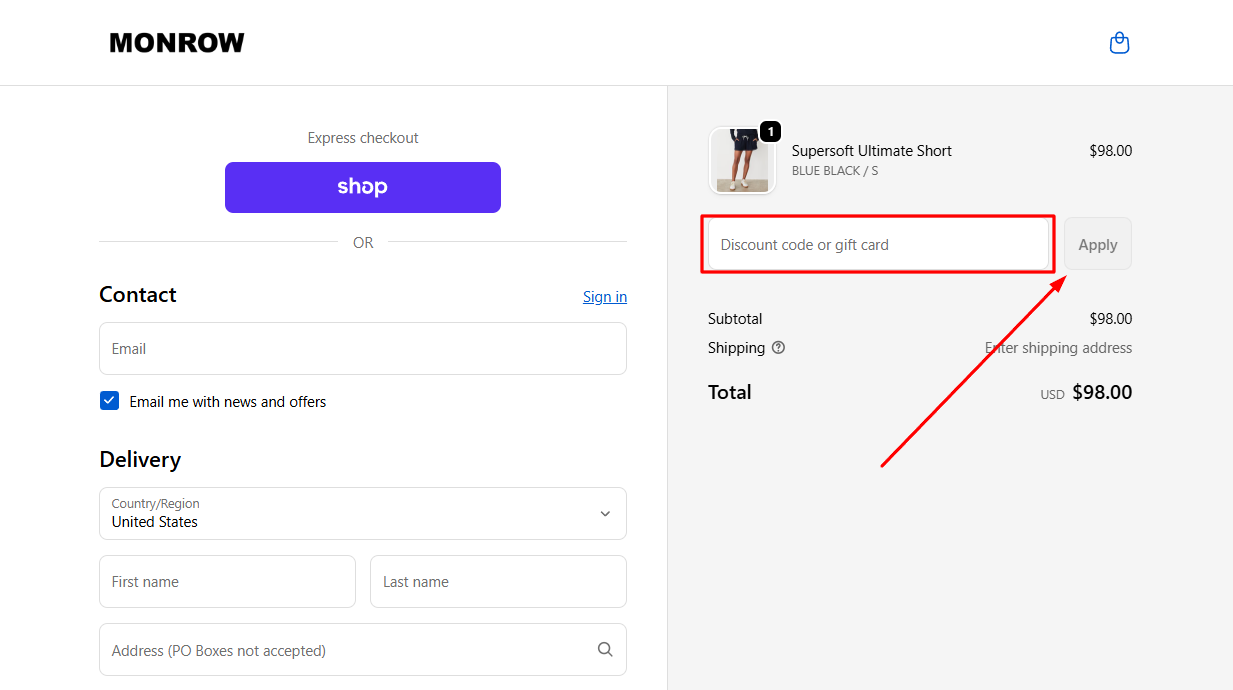The image size is (1233, 690).
Task: Focus the Last name field
Action: point(498,582)
